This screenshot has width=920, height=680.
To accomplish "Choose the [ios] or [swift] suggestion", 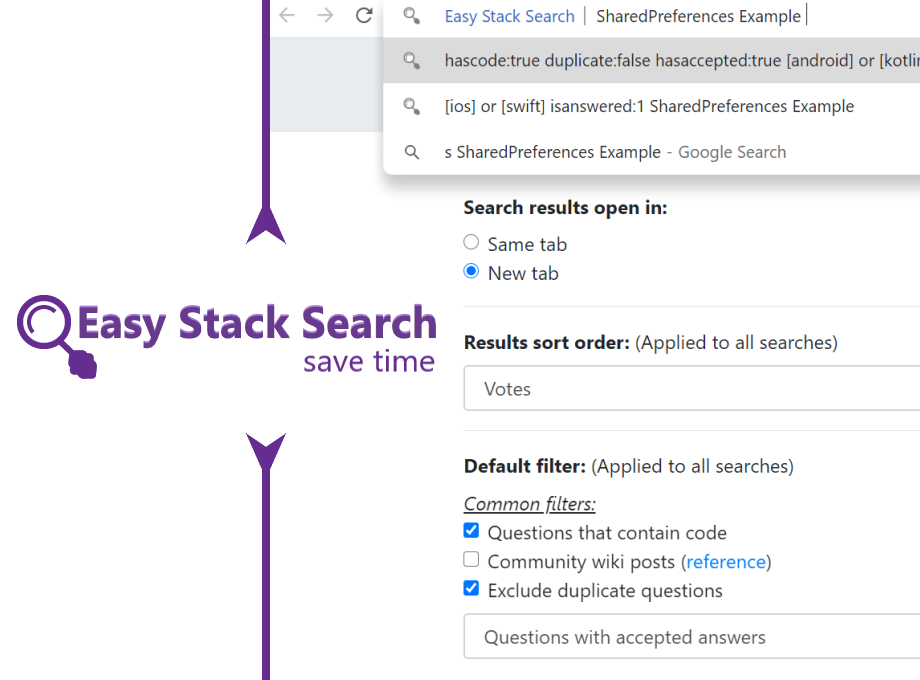I will pyautogui.click(x=651, y=106).
